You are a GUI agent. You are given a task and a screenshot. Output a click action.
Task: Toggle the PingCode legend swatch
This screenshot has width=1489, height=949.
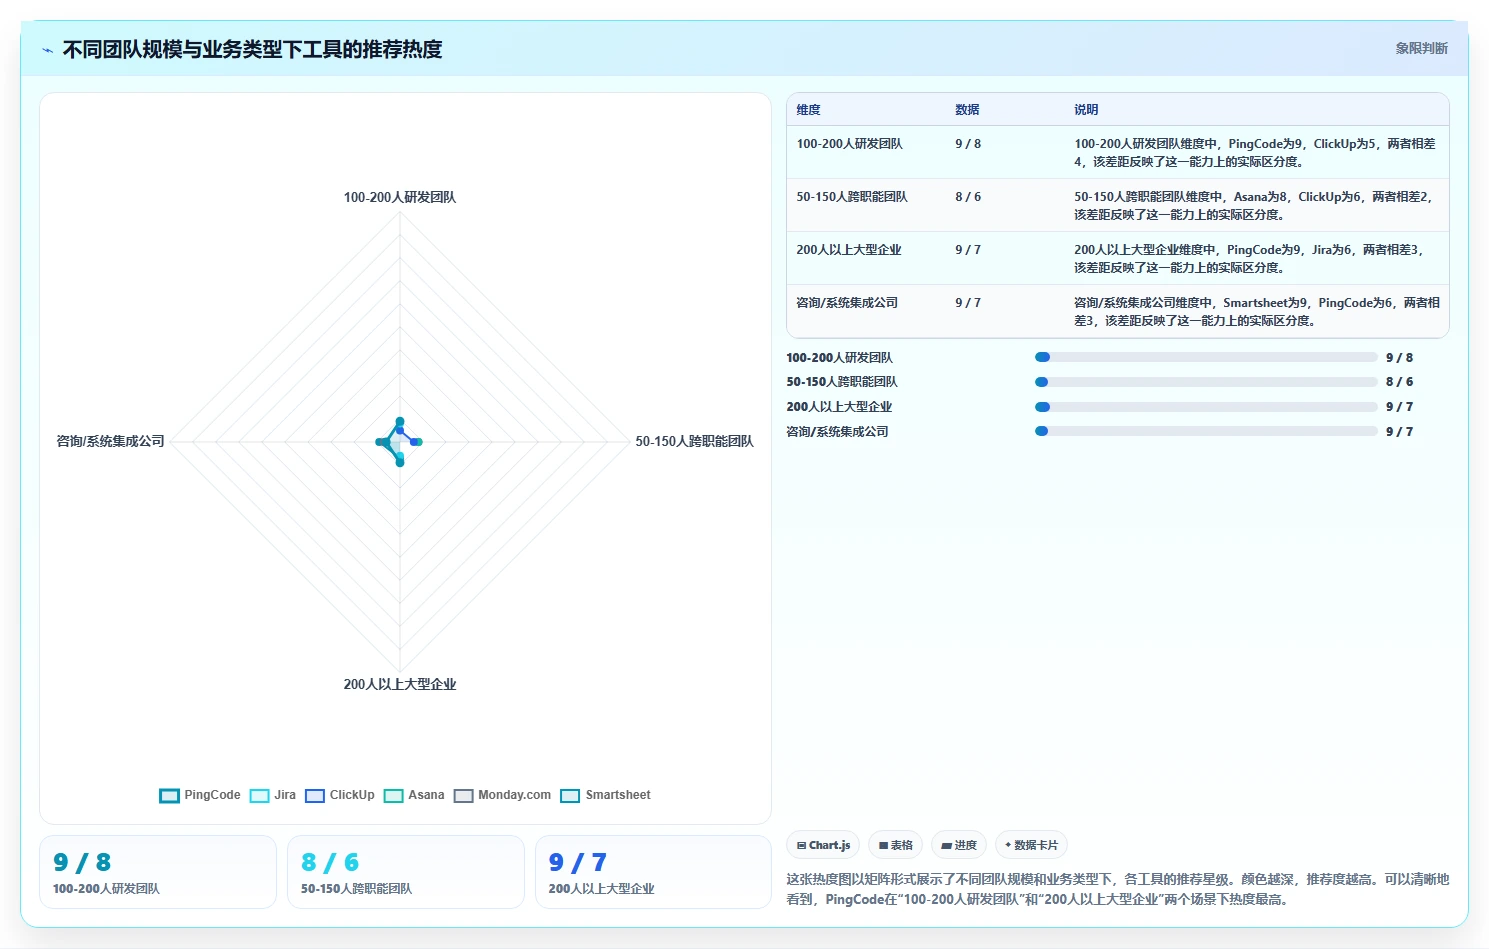click(x=169, y=796)
